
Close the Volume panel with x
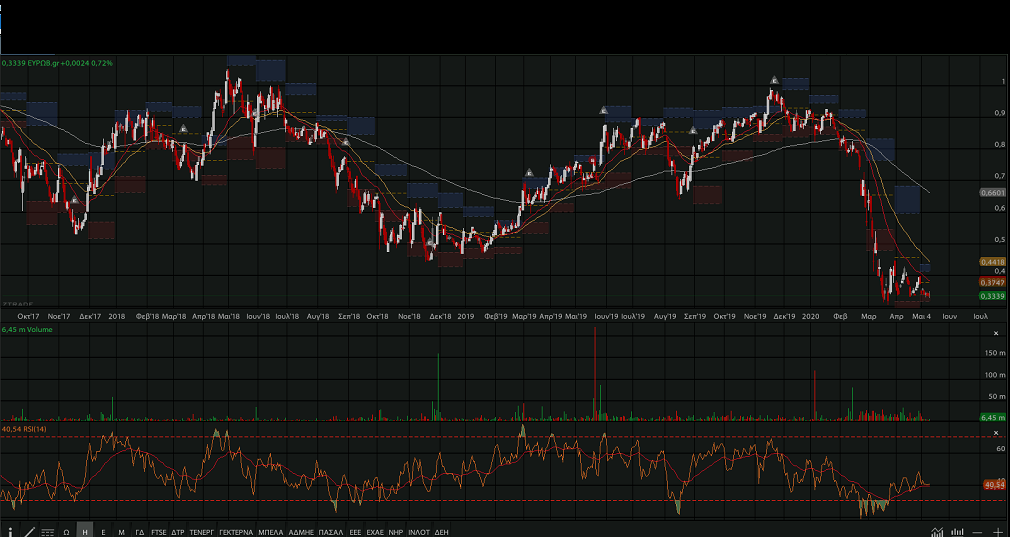(x=995, y=331)
